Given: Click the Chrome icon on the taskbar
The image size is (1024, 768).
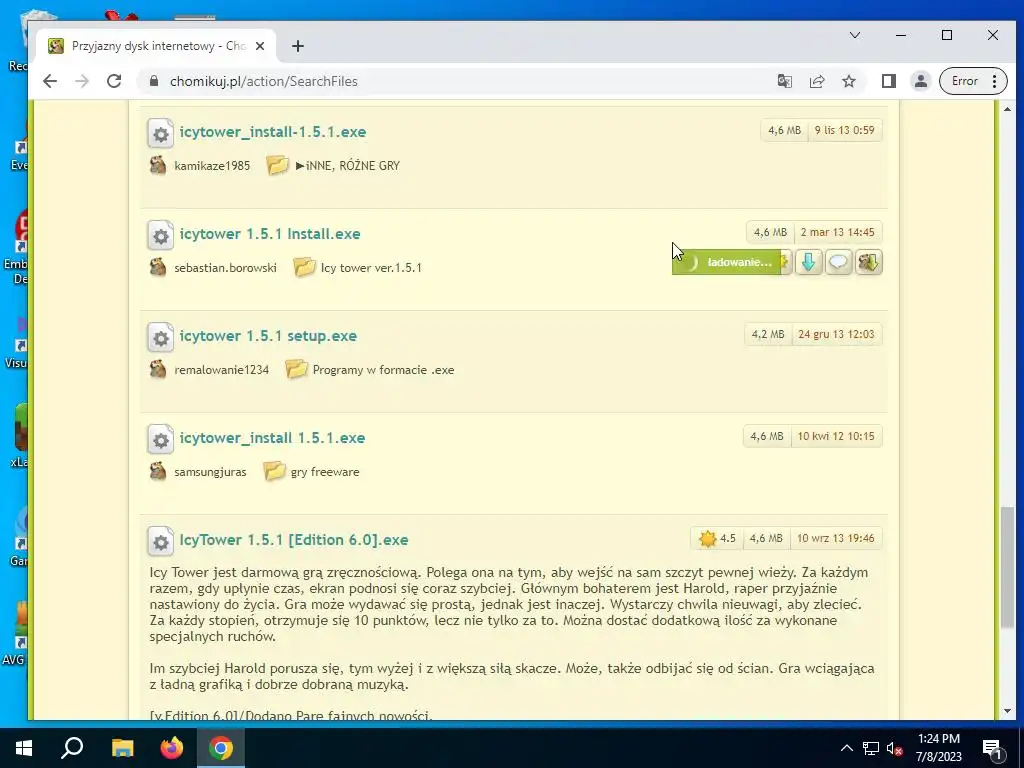Looking at the screenshot, I should [x=221, y=748].
